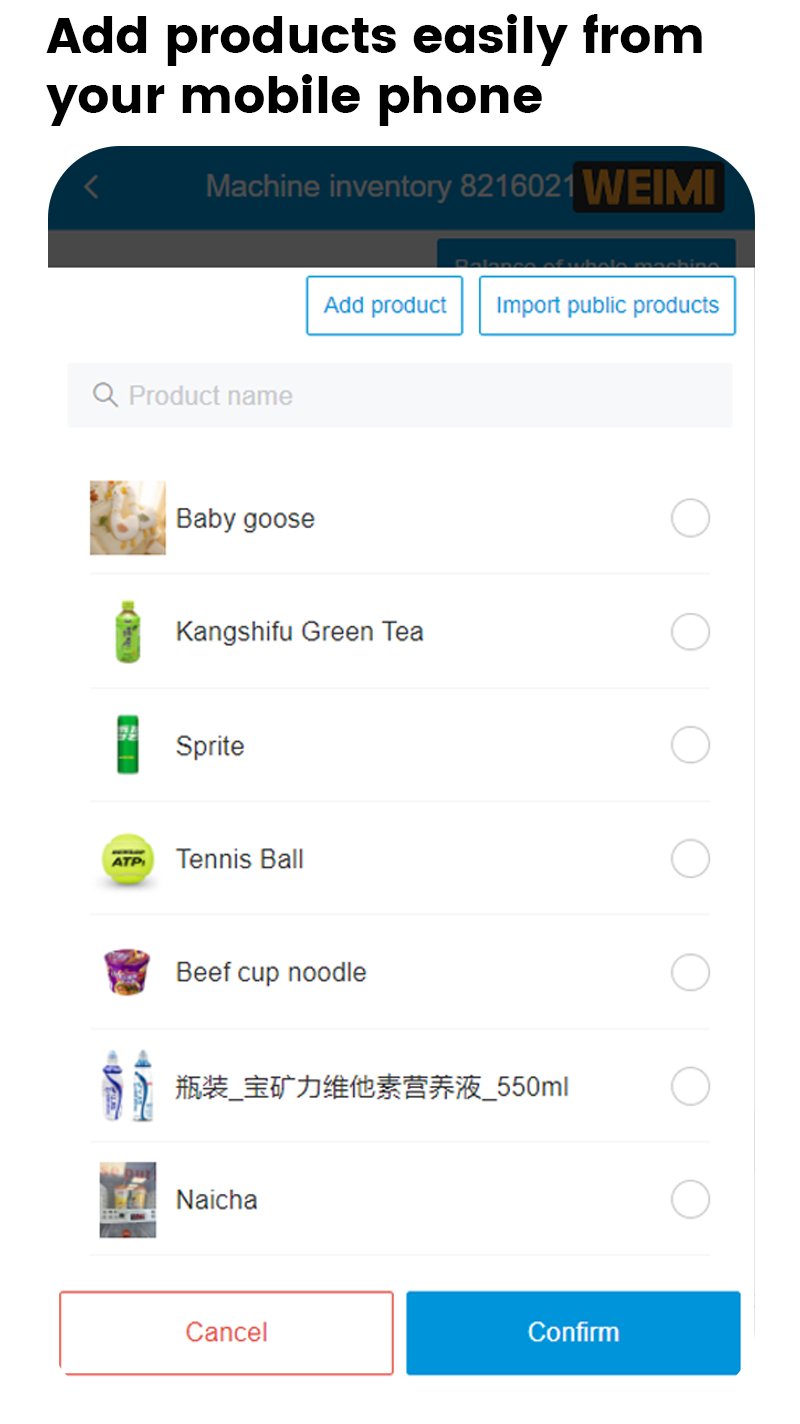This screenshot has height=1424, width=800.
Task: Select the Baby goose radio button
Action: [x=690, y=518]
